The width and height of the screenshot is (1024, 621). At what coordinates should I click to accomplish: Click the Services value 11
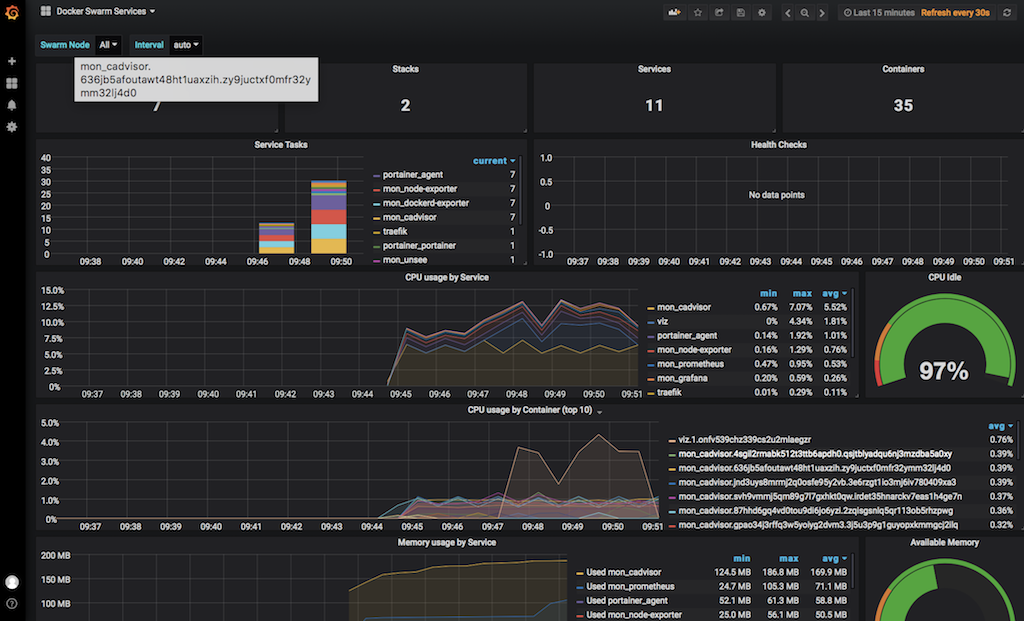click(x=654, y=106)
